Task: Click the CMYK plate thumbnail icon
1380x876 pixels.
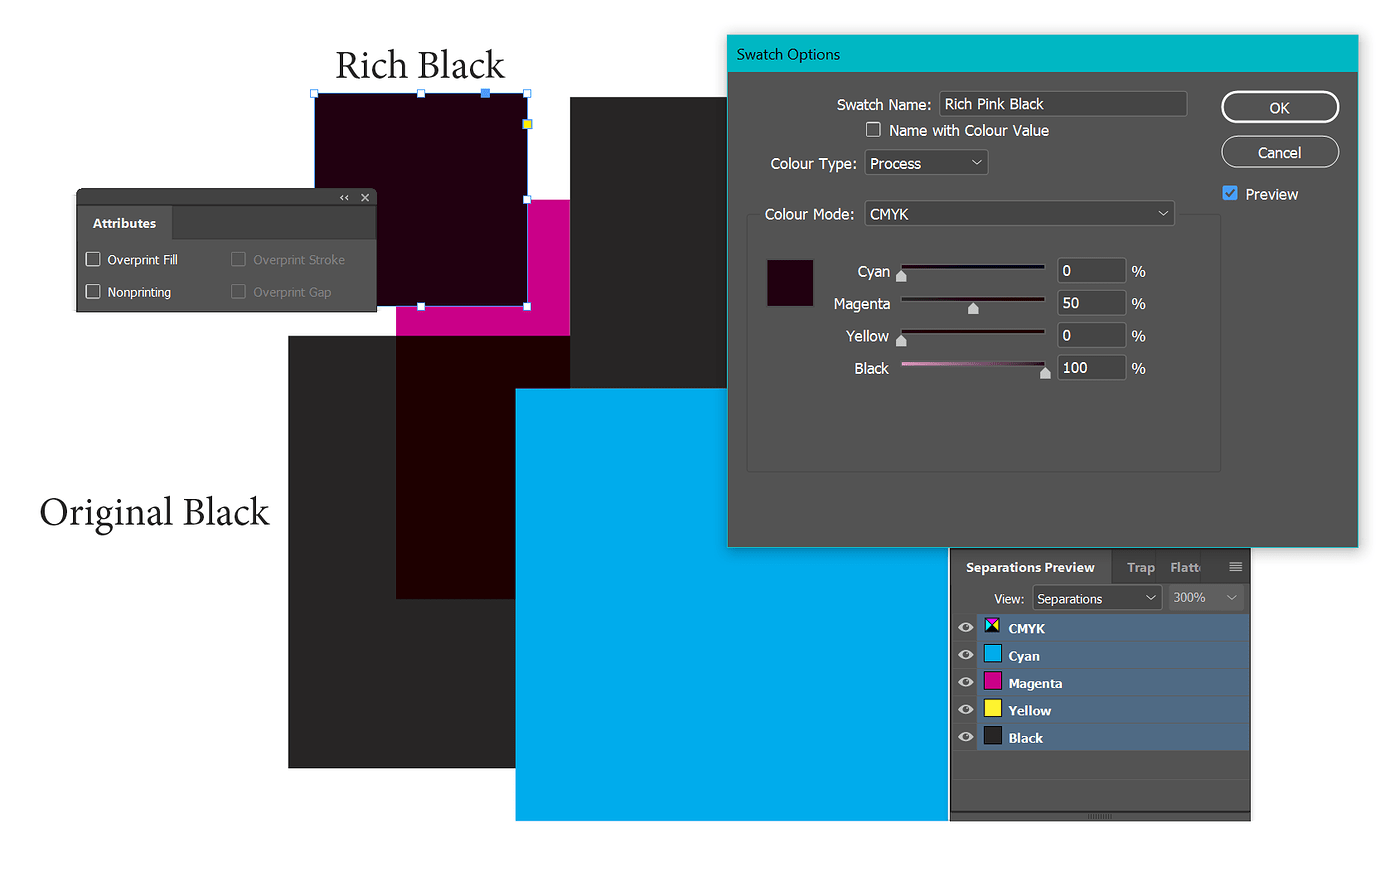Action: click(x=992, y=625)
